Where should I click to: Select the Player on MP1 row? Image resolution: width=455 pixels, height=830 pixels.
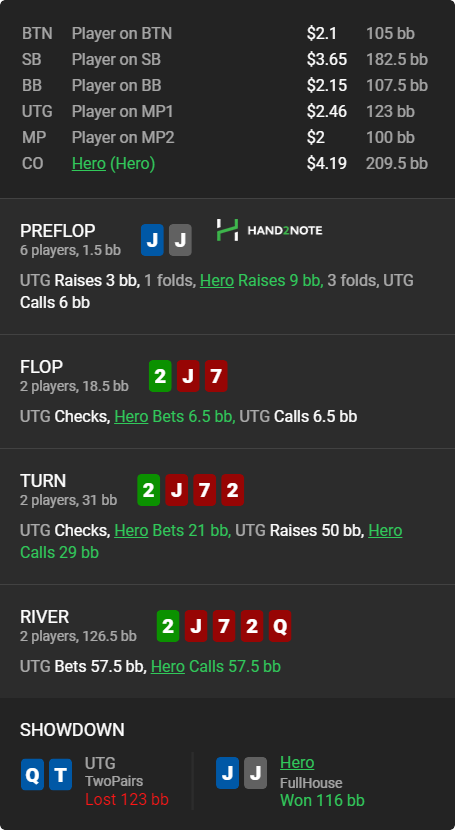225,111
